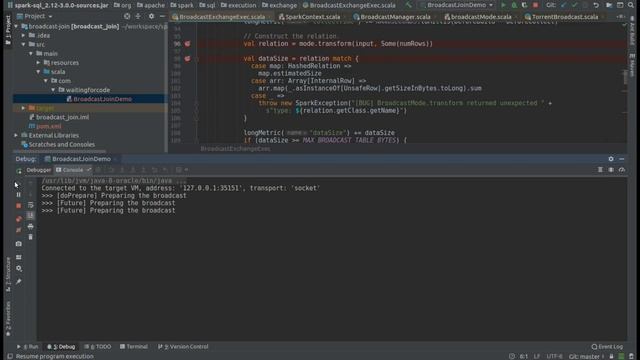
Task: Toggle scroll to end in console
Action: 31,216
